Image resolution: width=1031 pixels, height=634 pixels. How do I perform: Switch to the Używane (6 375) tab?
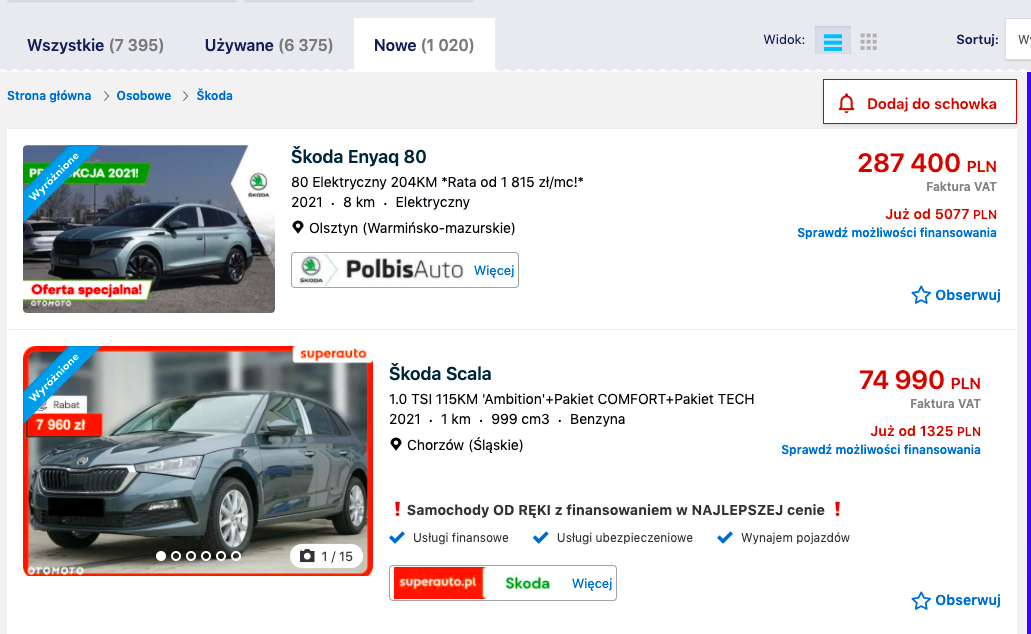coord(268,45)
